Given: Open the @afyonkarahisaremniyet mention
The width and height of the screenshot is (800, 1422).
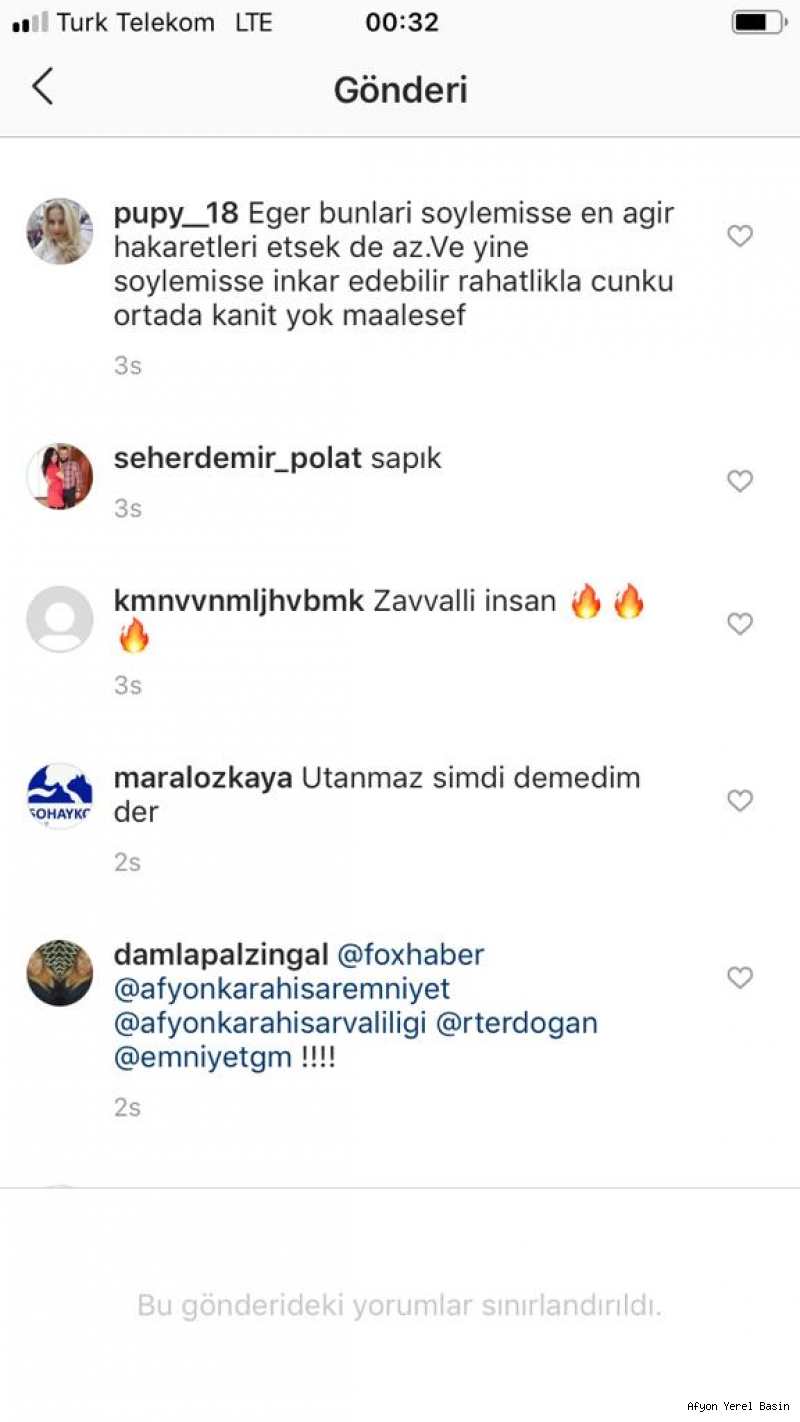Looking at the screenshot, I should 282,989.
